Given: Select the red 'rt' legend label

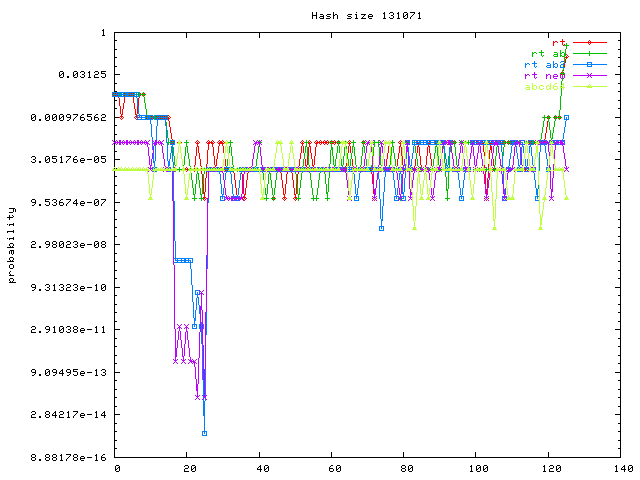Looking at the screenshot, I should click(559, 43).
